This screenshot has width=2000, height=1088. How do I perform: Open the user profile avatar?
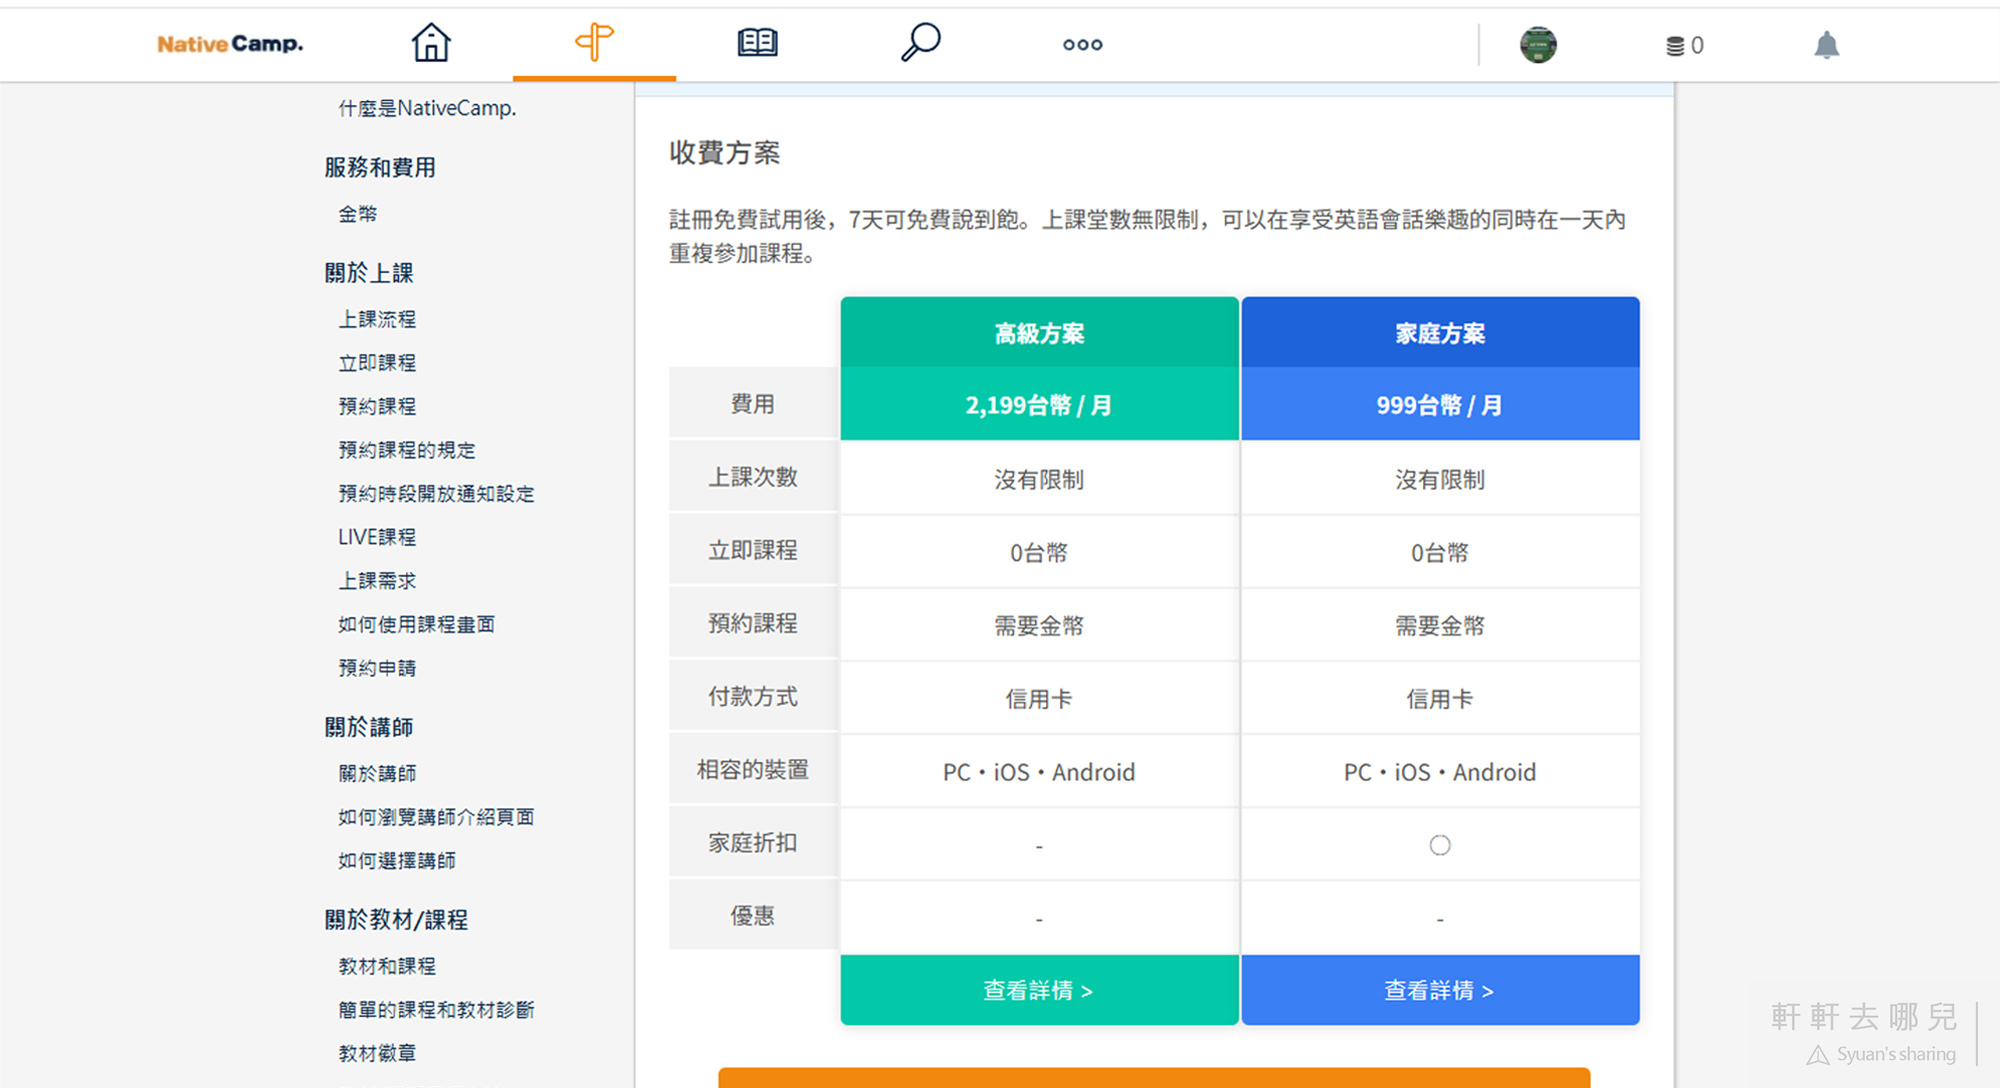[x=1538, y=45]
